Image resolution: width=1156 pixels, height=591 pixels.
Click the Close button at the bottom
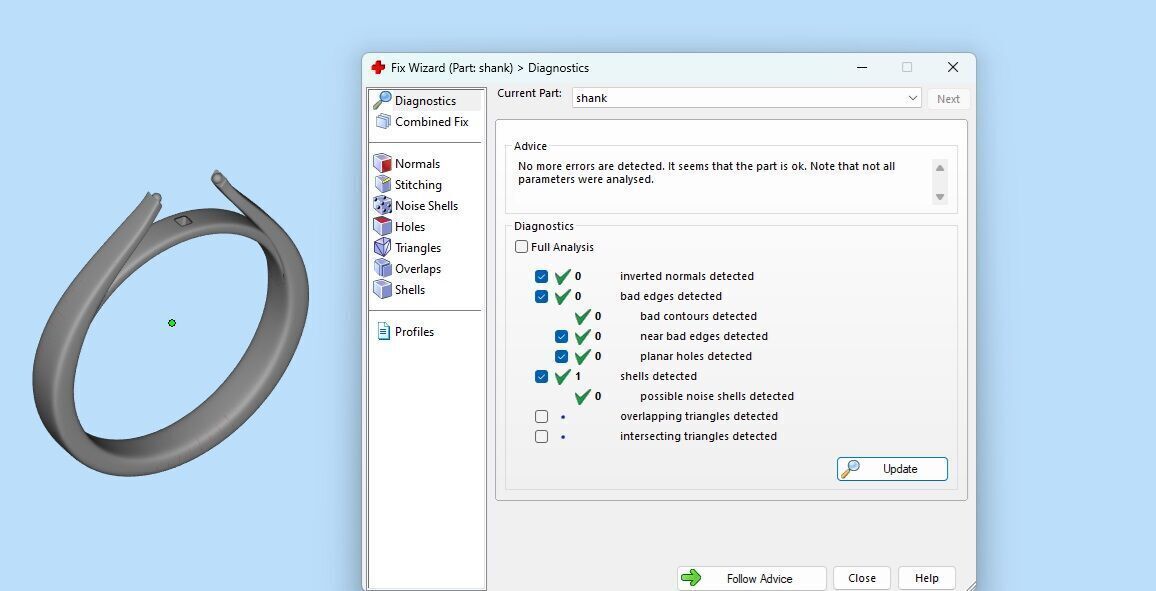pos(862,578)
